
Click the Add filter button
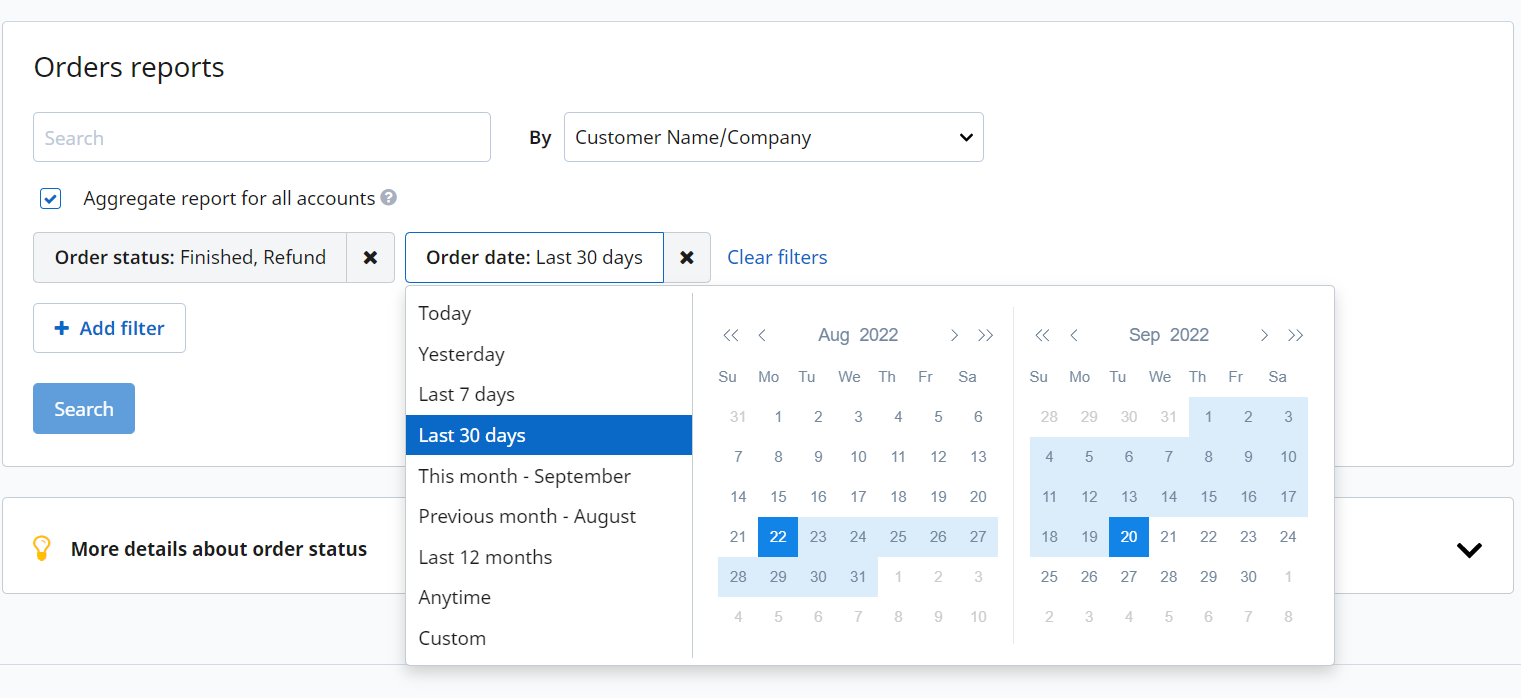click(x=109, y=328)
